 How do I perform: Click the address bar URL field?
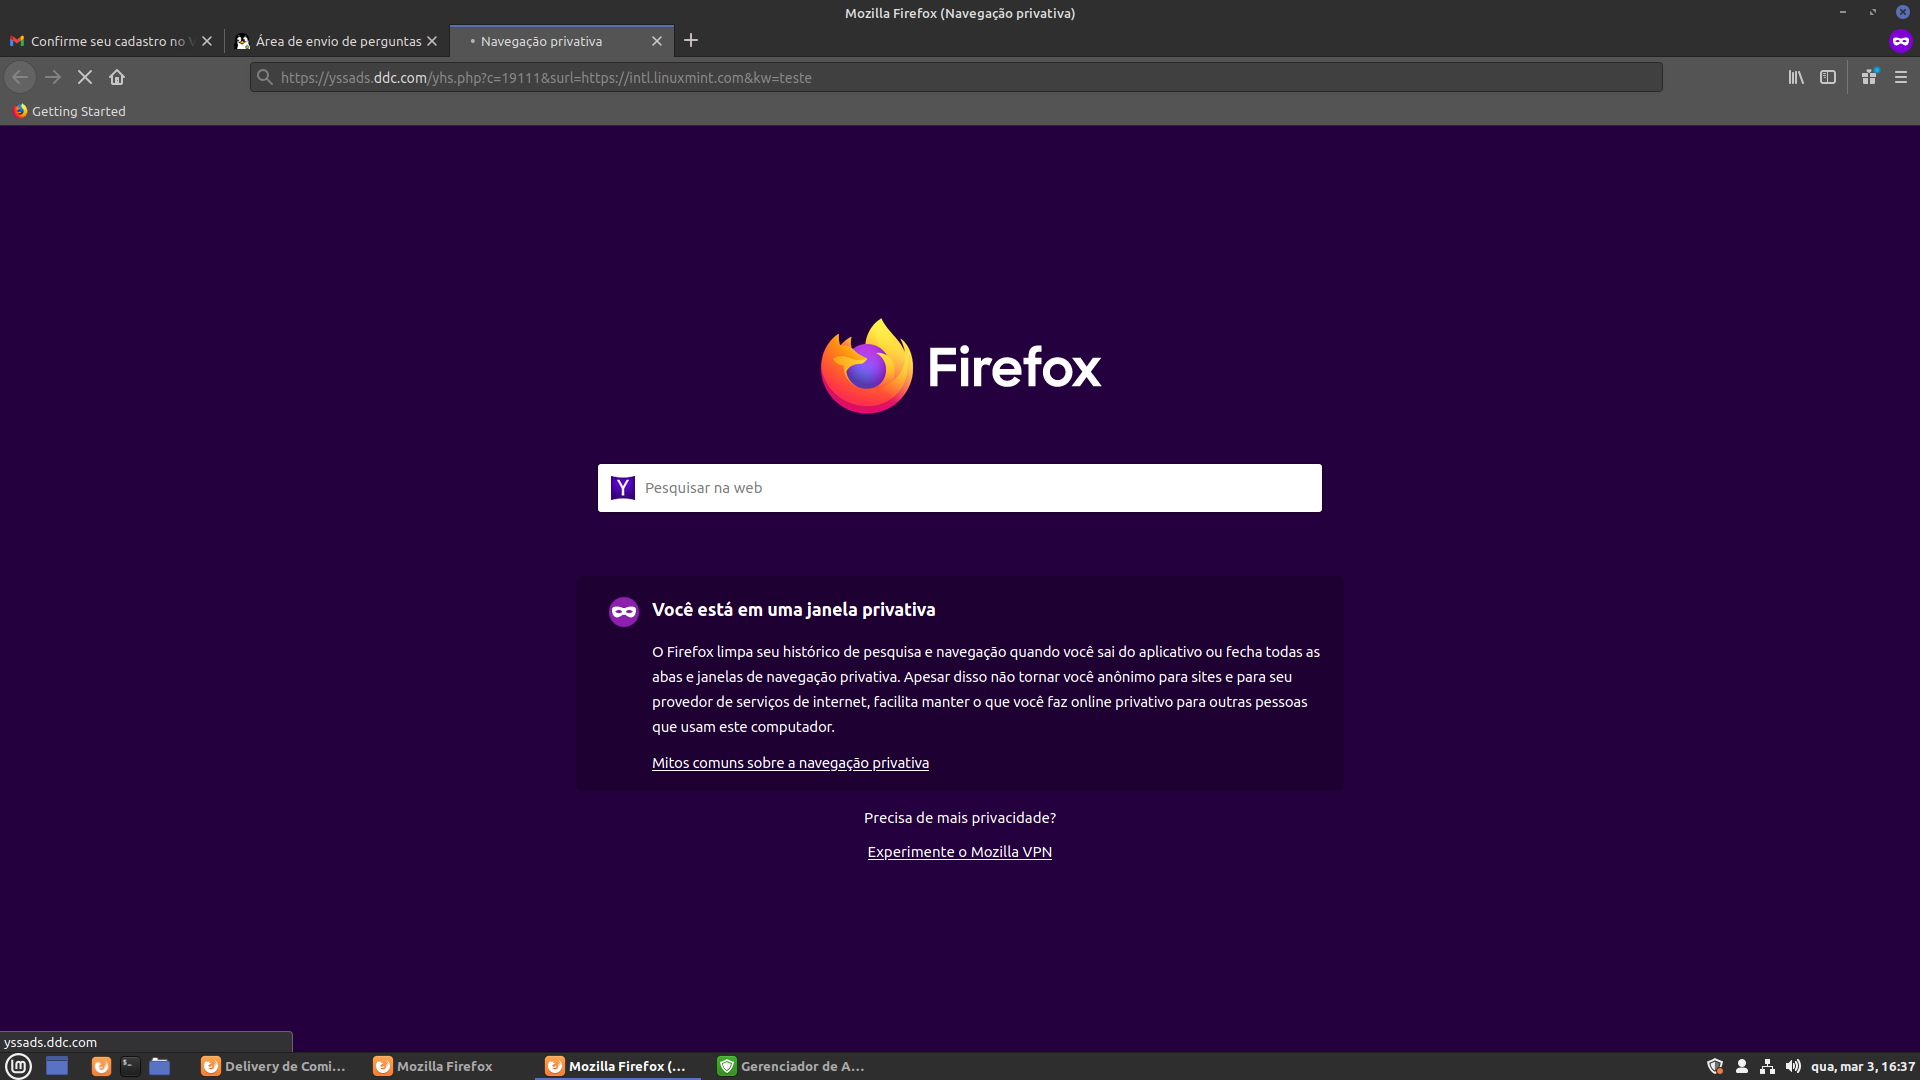[x=955, y=77]
